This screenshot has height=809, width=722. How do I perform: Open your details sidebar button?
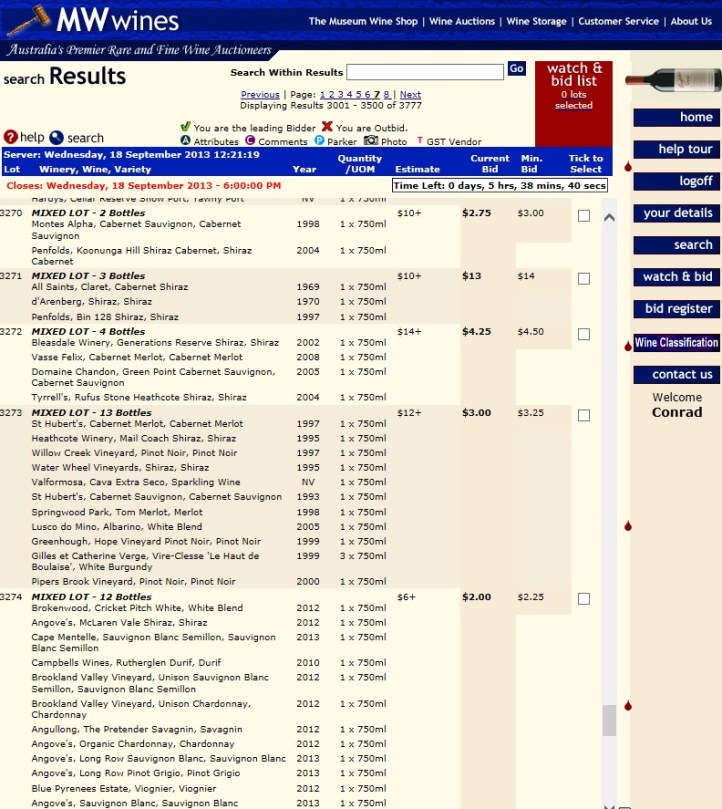(676, 214)
